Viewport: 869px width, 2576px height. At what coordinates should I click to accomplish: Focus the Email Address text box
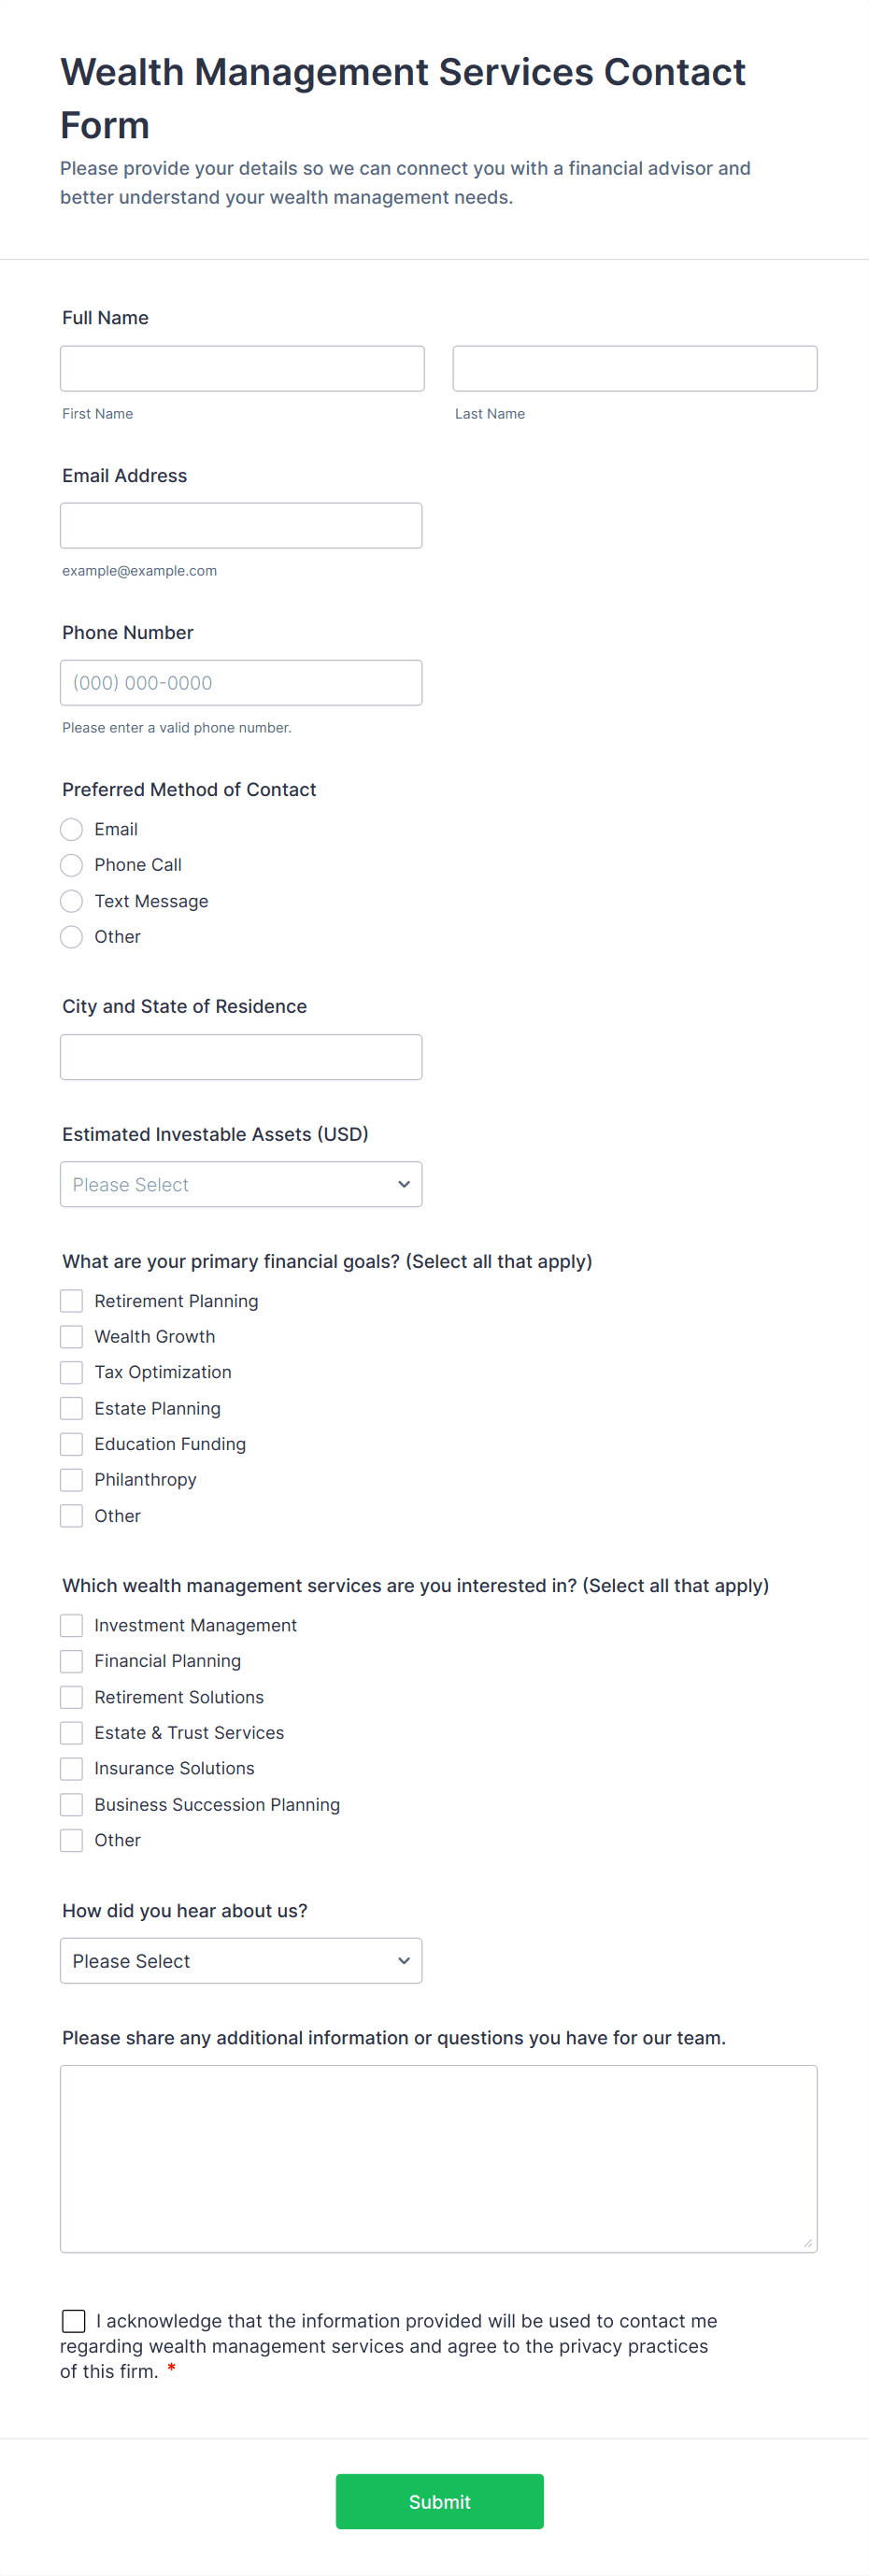pyautogui.click(x=240, y=525)
